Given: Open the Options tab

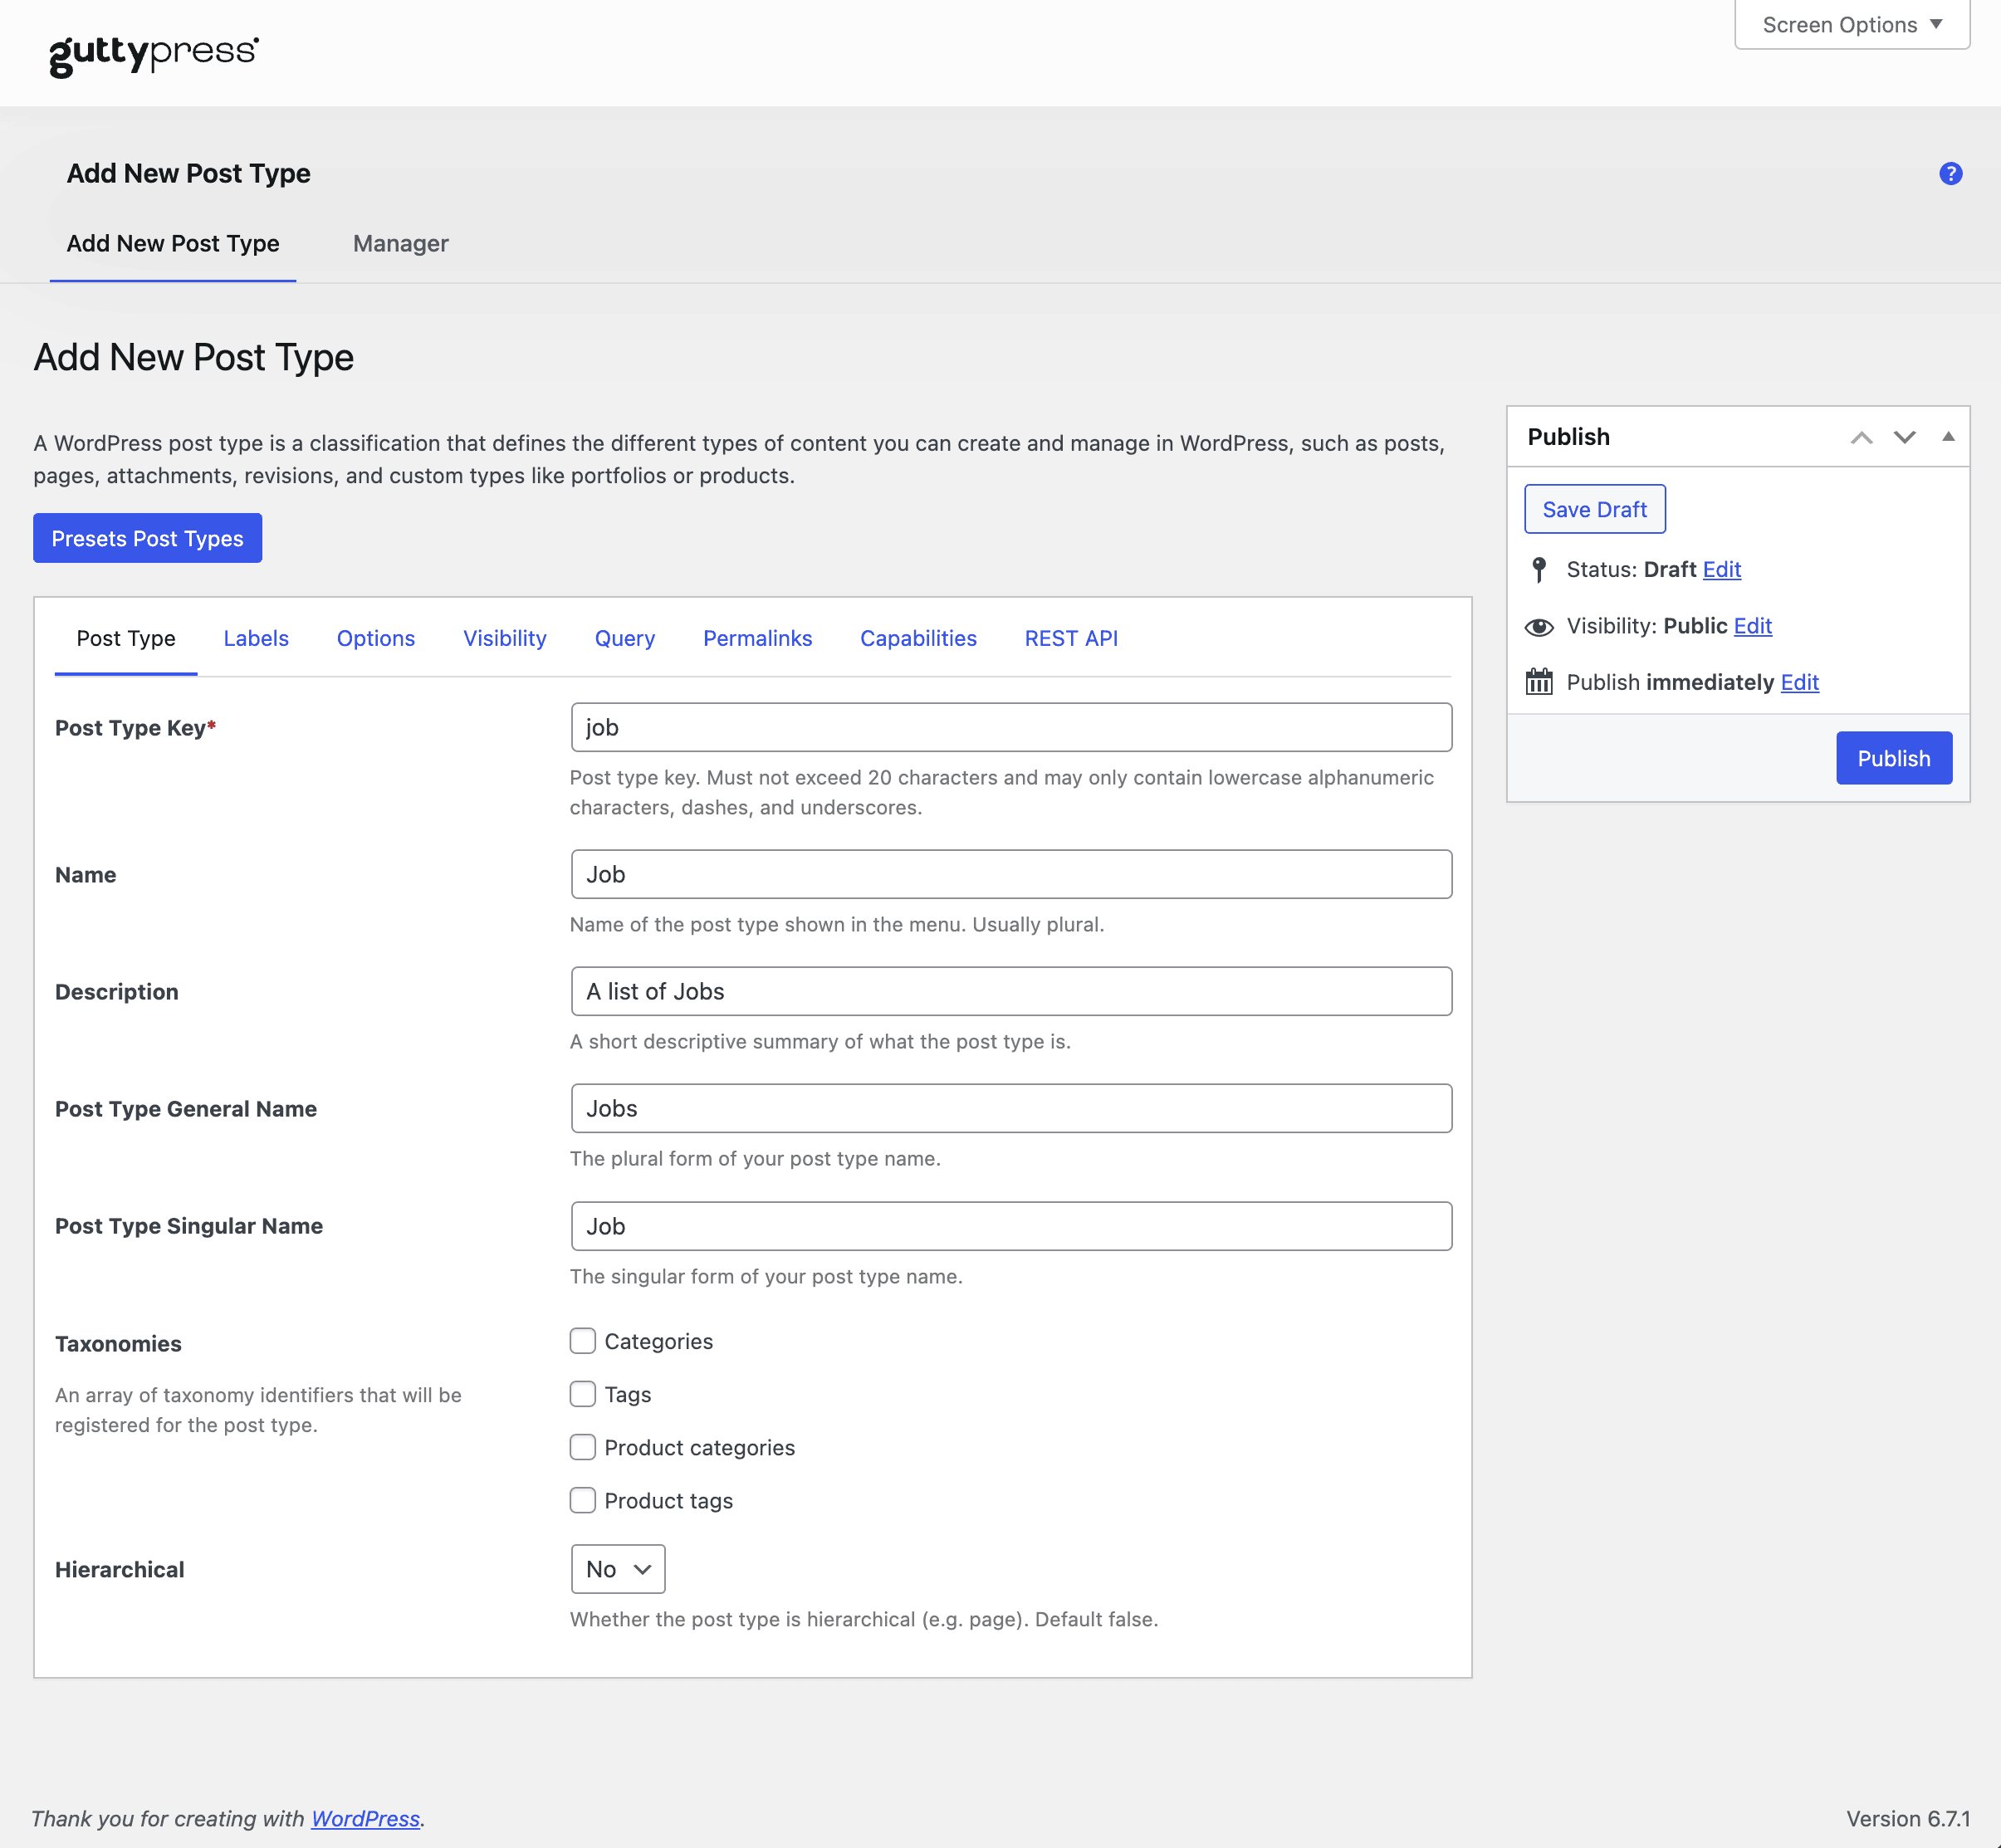Looking at the screenshot, I should coord(376,638).
